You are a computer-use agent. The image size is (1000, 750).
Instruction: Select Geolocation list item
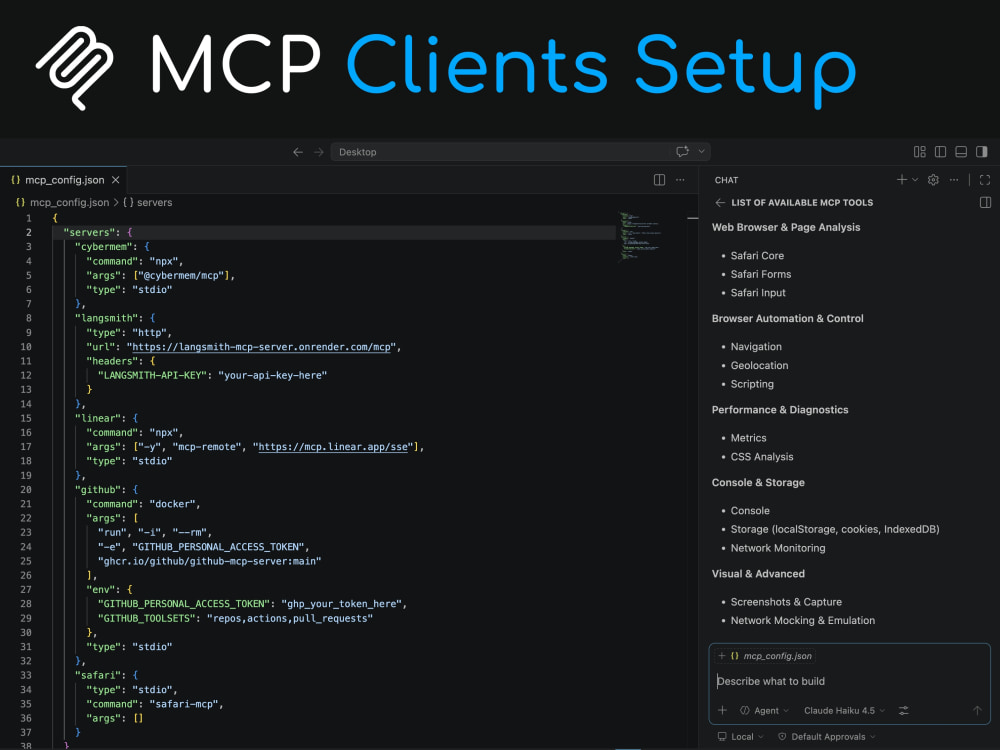(x=759, y=365)
